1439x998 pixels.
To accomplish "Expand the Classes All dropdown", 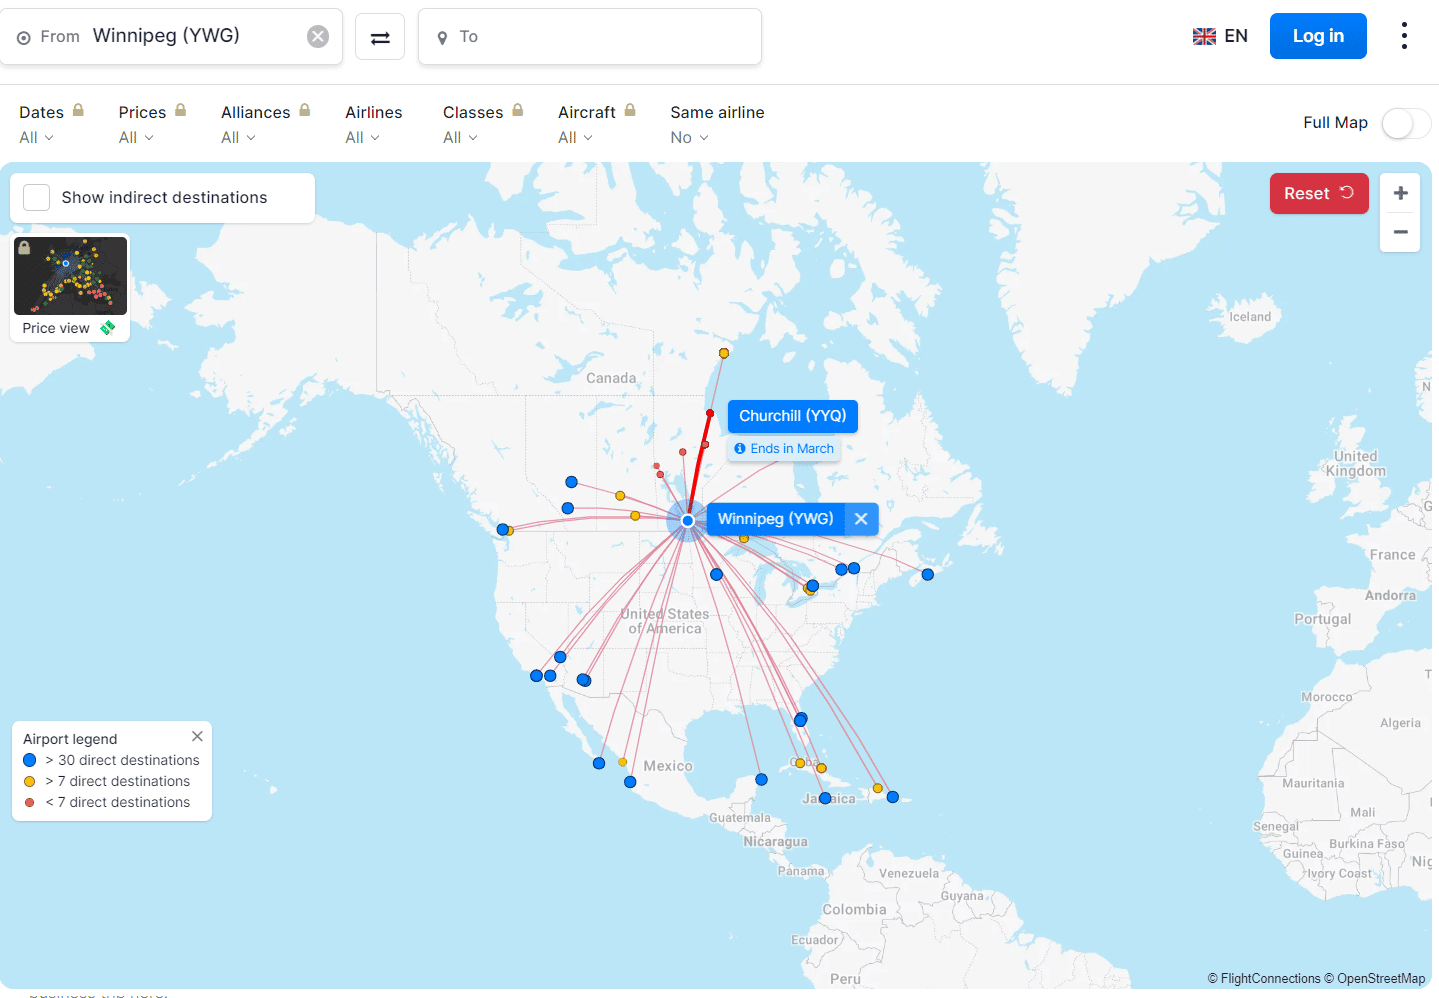I will (x=461, y=138).
